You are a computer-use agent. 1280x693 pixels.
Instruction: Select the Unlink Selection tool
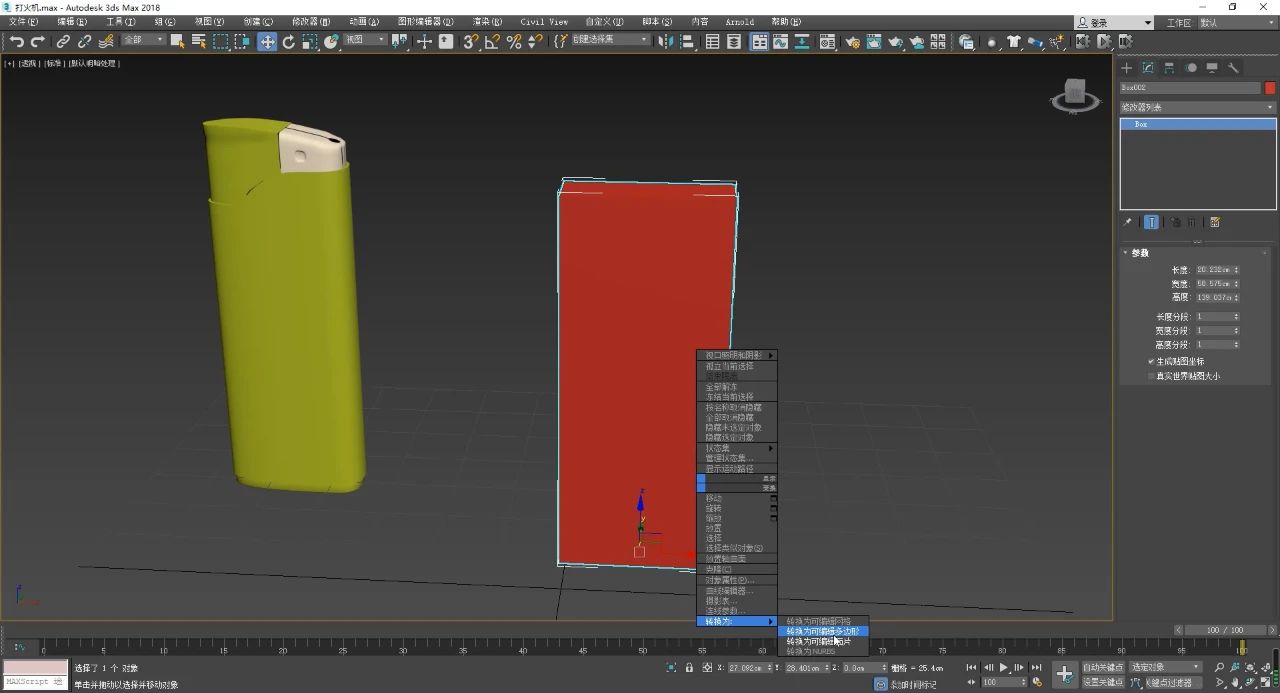tap(84, 41)
